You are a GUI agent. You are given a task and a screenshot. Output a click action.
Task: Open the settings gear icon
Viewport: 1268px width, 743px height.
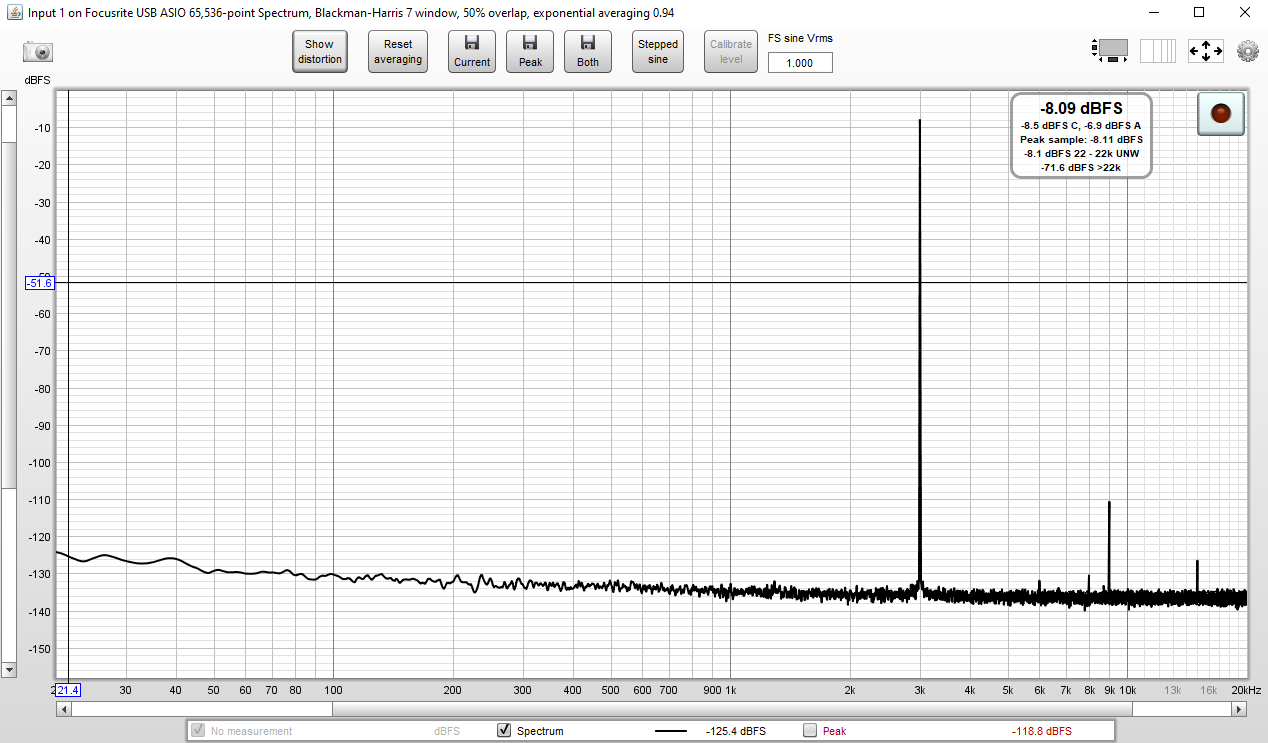click(1247, 51)
